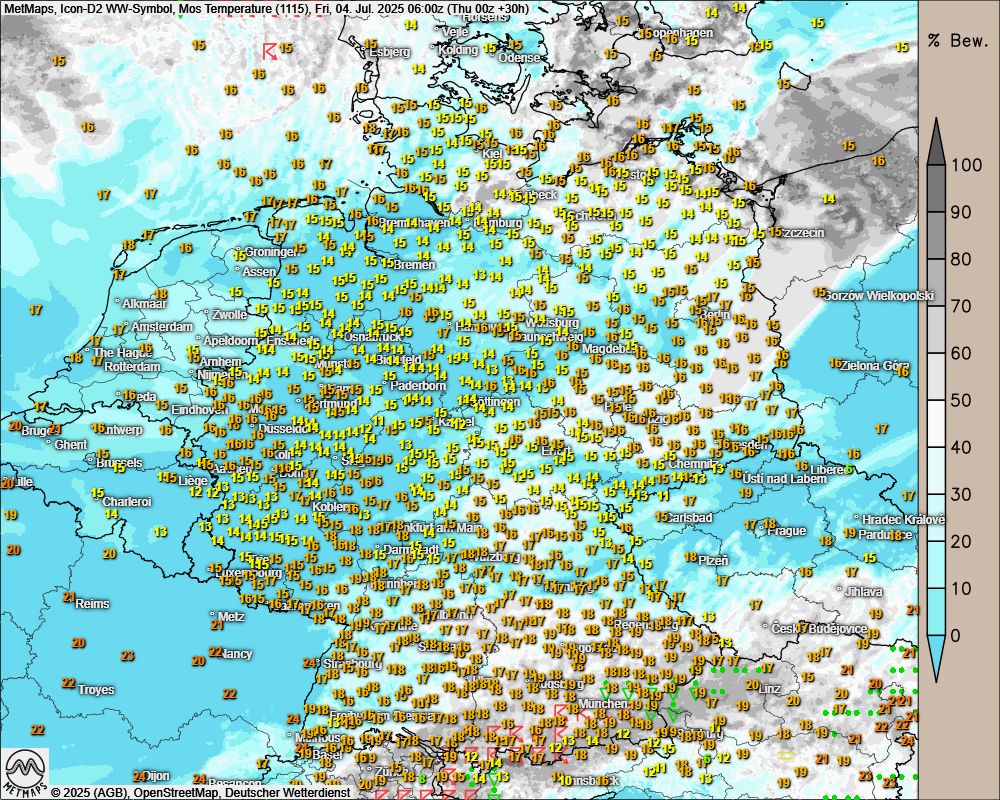1000x800 pixels.
Task: Click the green rain dots right of Liberec
Action: pyautogui.click(x=849, y=469)
